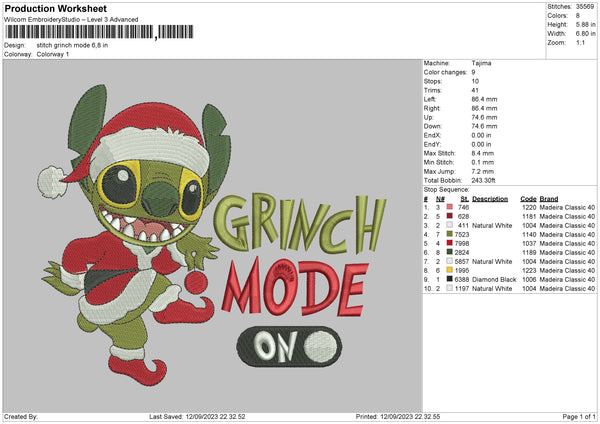Select the 'N#' column header
This screenshot has width=600, height=424.
(x=440, y=199)
